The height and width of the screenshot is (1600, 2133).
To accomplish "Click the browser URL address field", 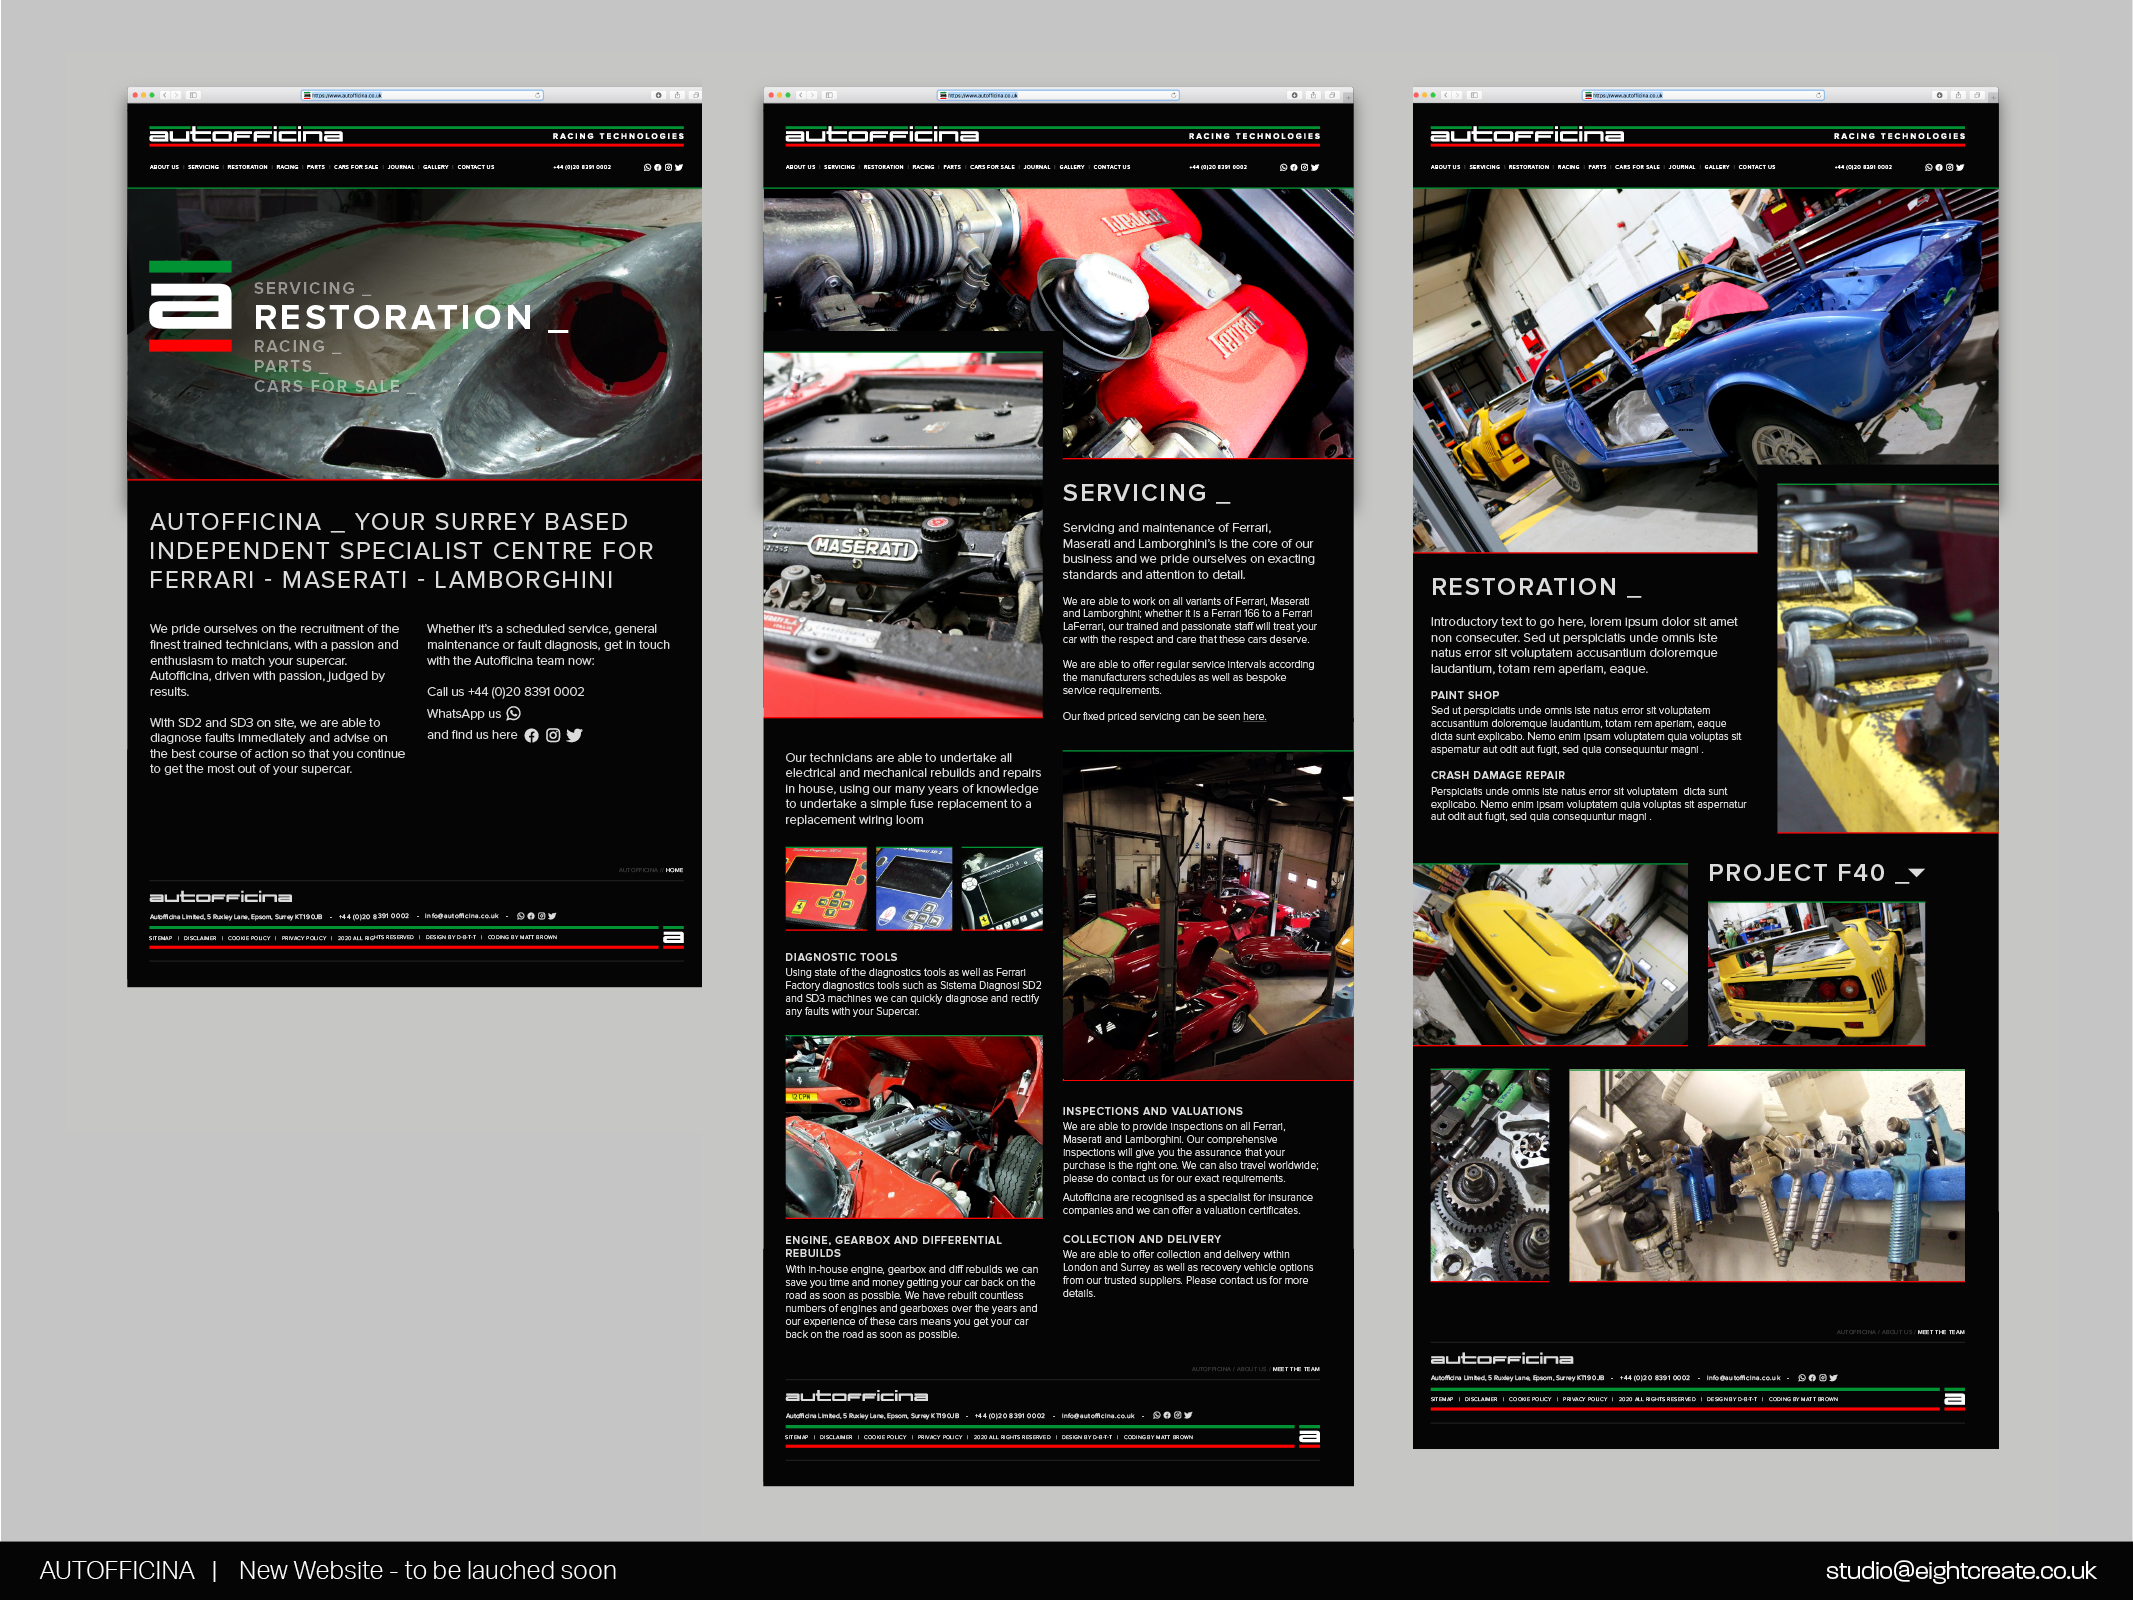I will [x=424, y=96].
